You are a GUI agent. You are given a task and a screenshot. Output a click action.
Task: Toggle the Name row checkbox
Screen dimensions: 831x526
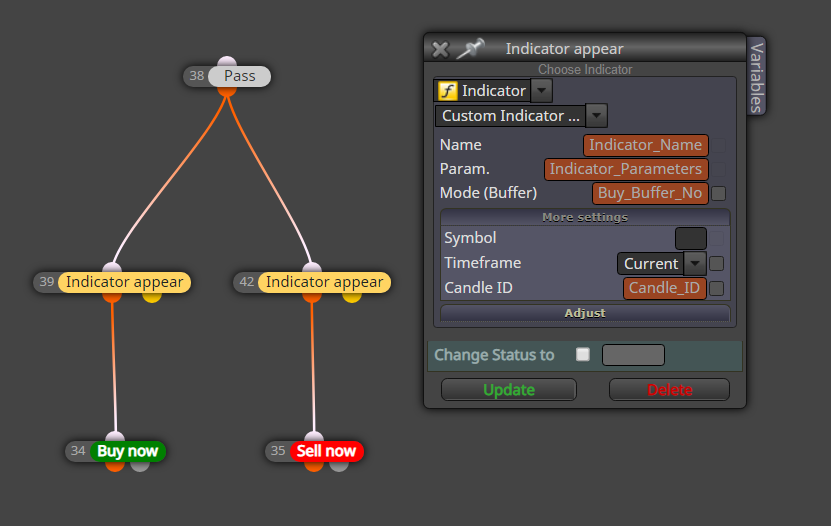[719, 145]
